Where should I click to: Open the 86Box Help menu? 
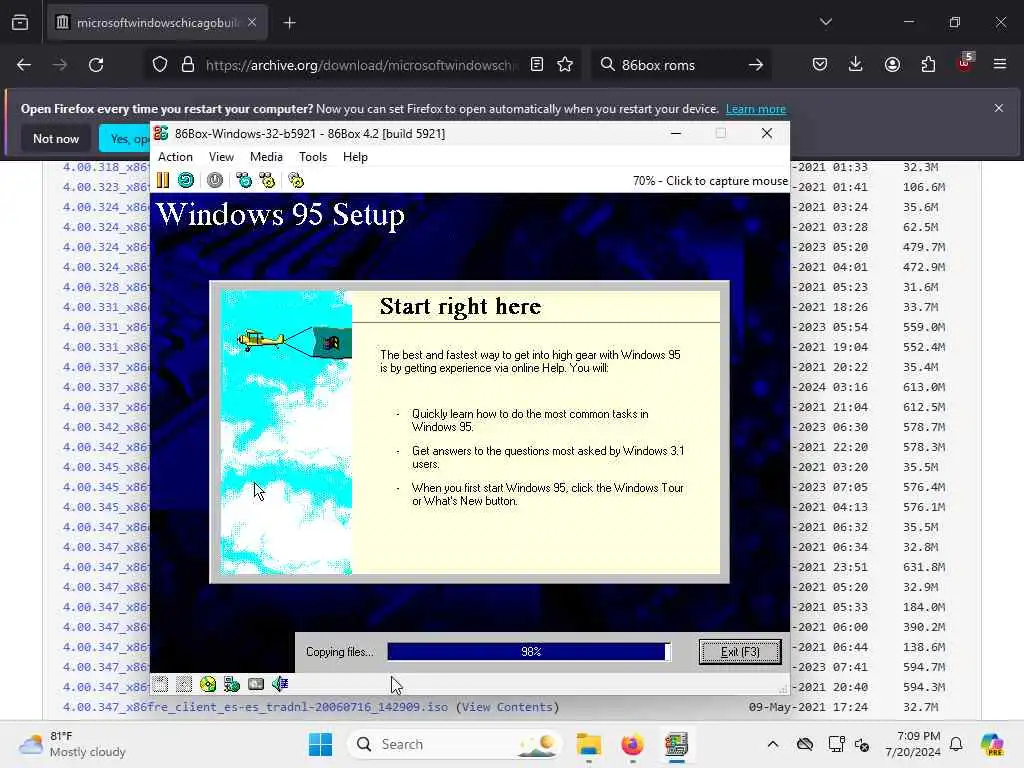tap(355, 157)
